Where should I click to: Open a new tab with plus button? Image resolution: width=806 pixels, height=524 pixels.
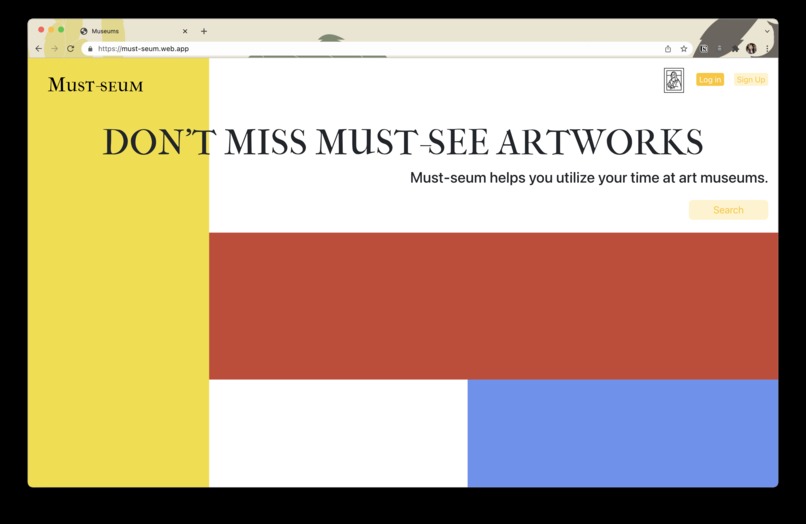(x=204, y=31)
